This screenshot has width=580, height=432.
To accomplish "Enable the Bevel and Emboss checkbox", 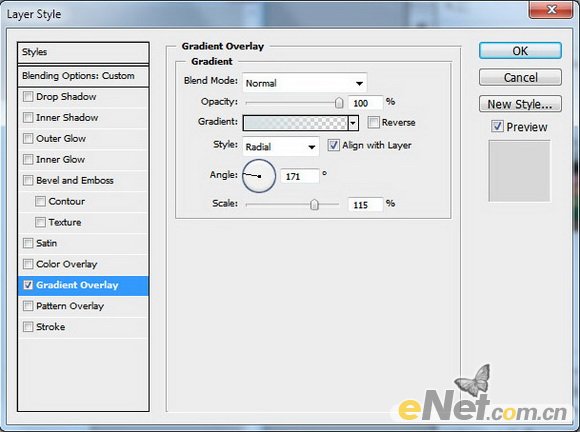I will point(28,180).
